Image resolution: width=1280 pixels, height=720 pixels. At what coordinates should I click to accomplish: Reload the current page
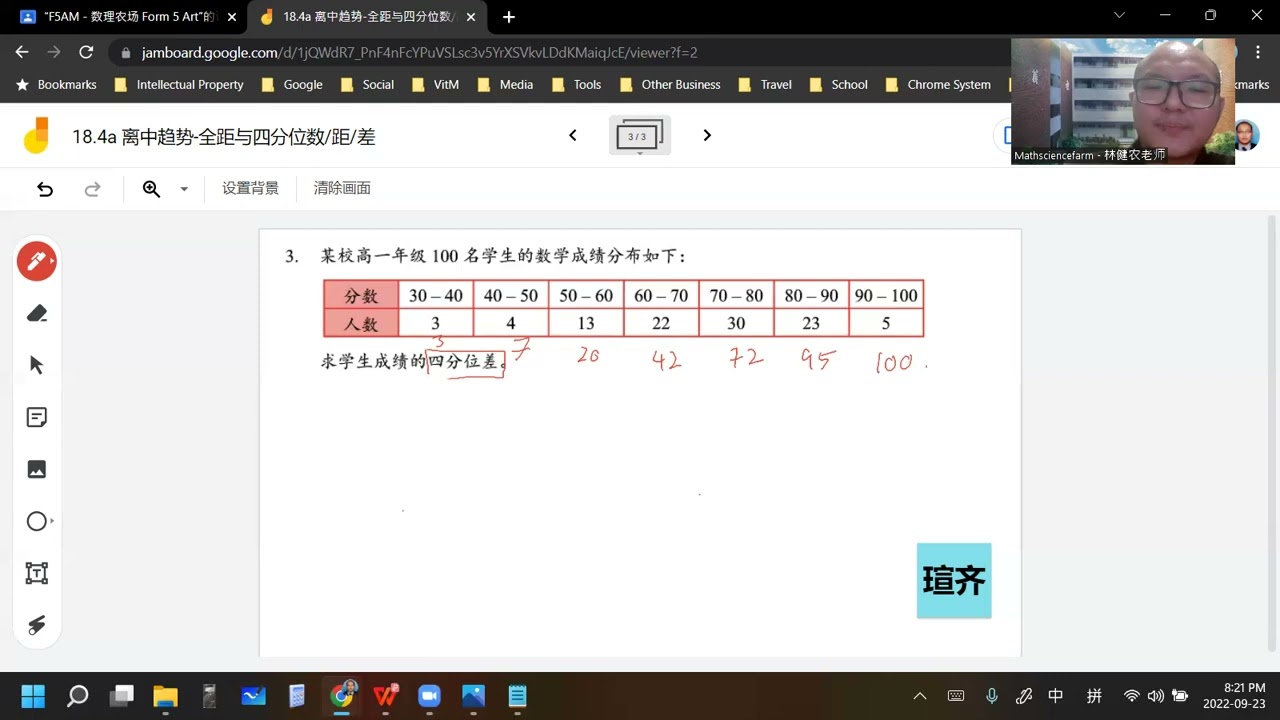(86, 52)
